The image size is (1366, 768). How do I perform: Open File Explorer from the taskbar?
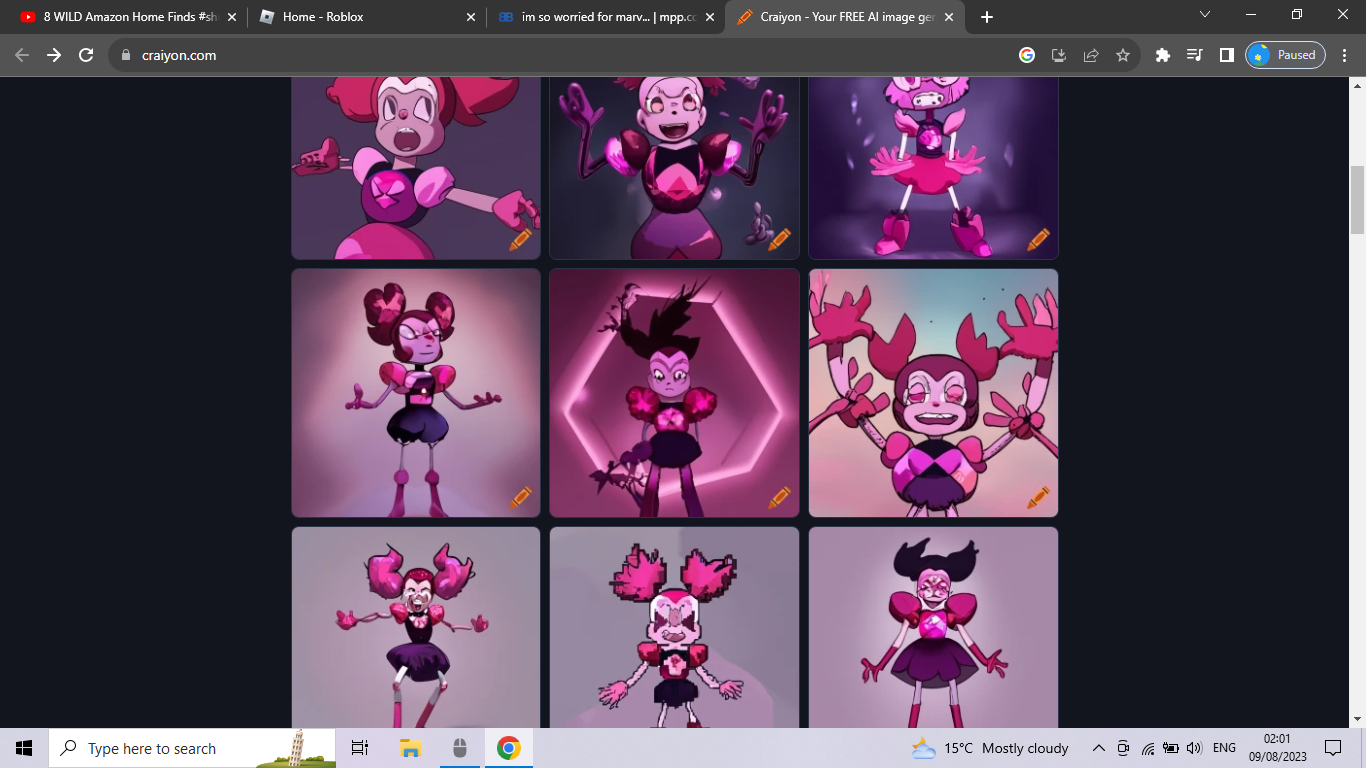(x=410, y=748)
